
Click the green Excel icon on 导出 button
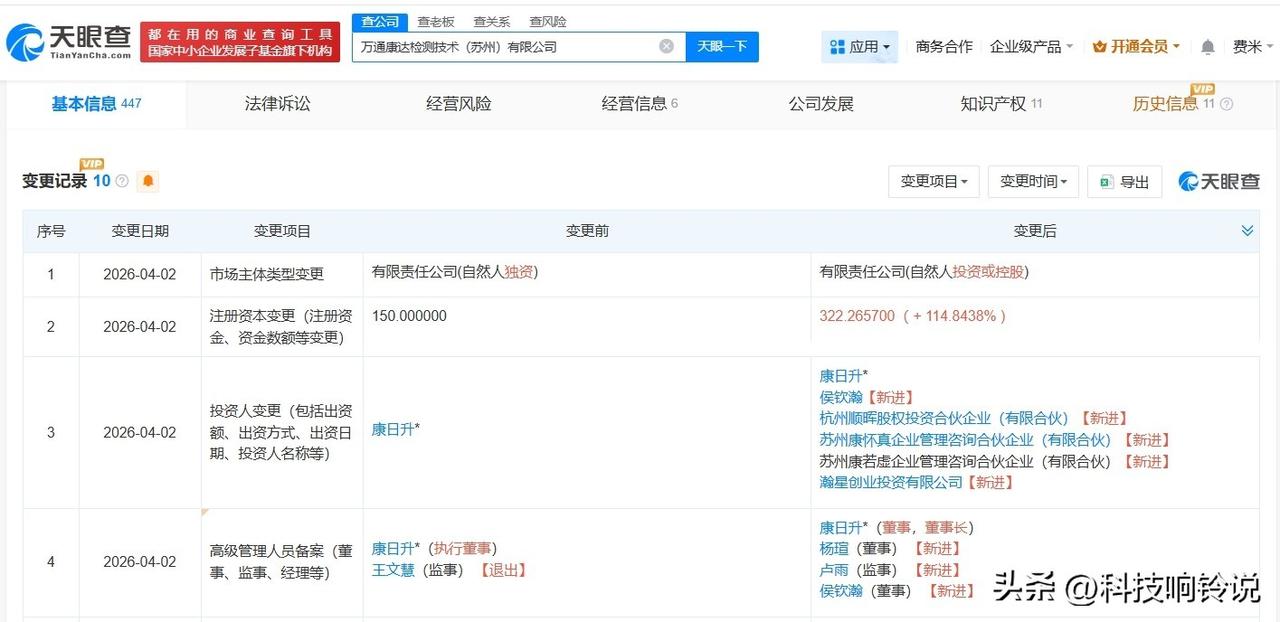click(x=1106, y=181)
